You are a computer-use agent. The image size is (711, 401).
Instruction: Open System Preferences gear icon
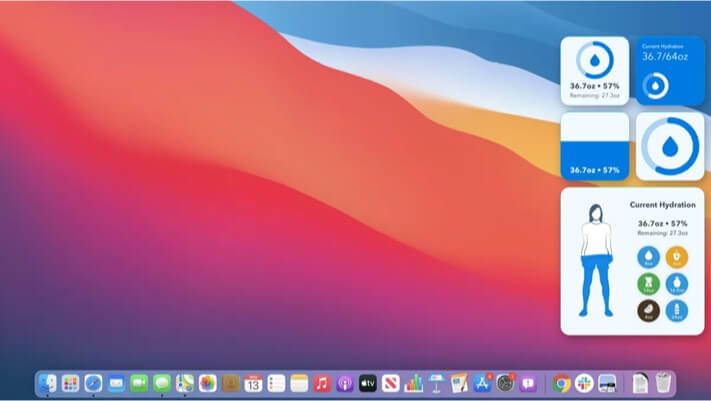click(x=505, y=384)
